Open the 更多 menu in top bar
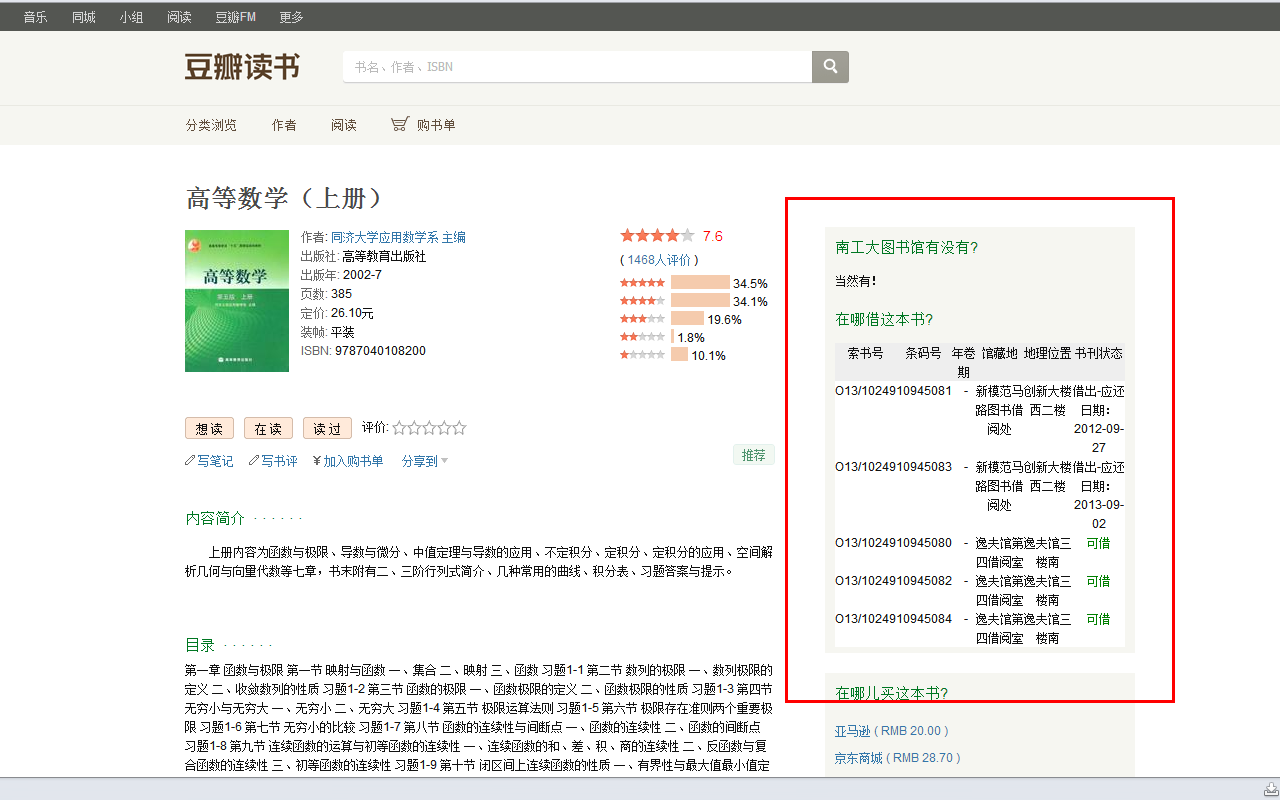Viewport: 1280px width, 800px height. click(291, 17)
